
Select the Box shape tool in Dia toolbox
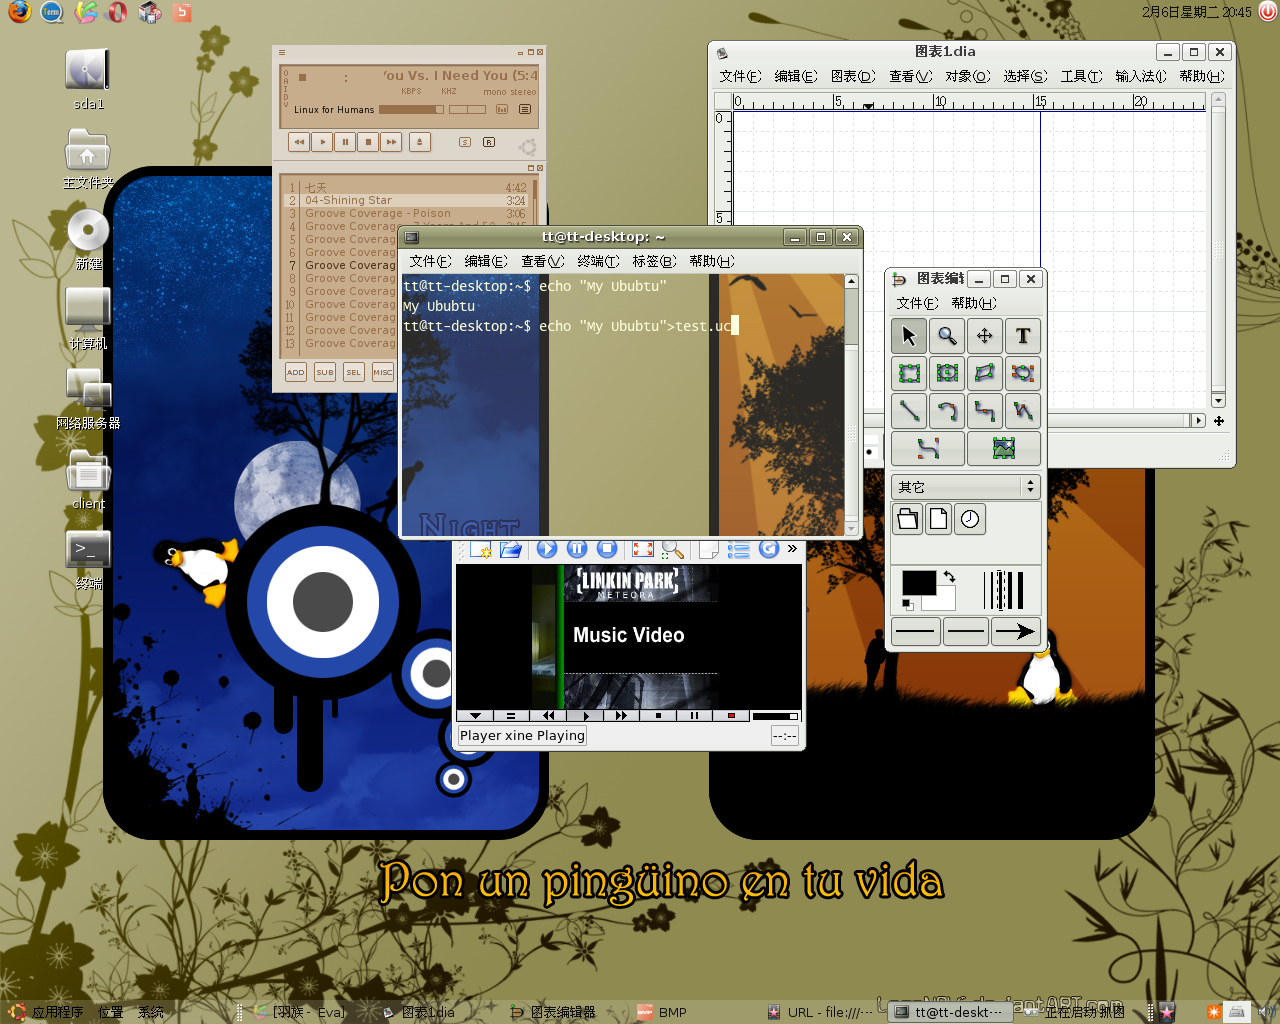[909, 373]
